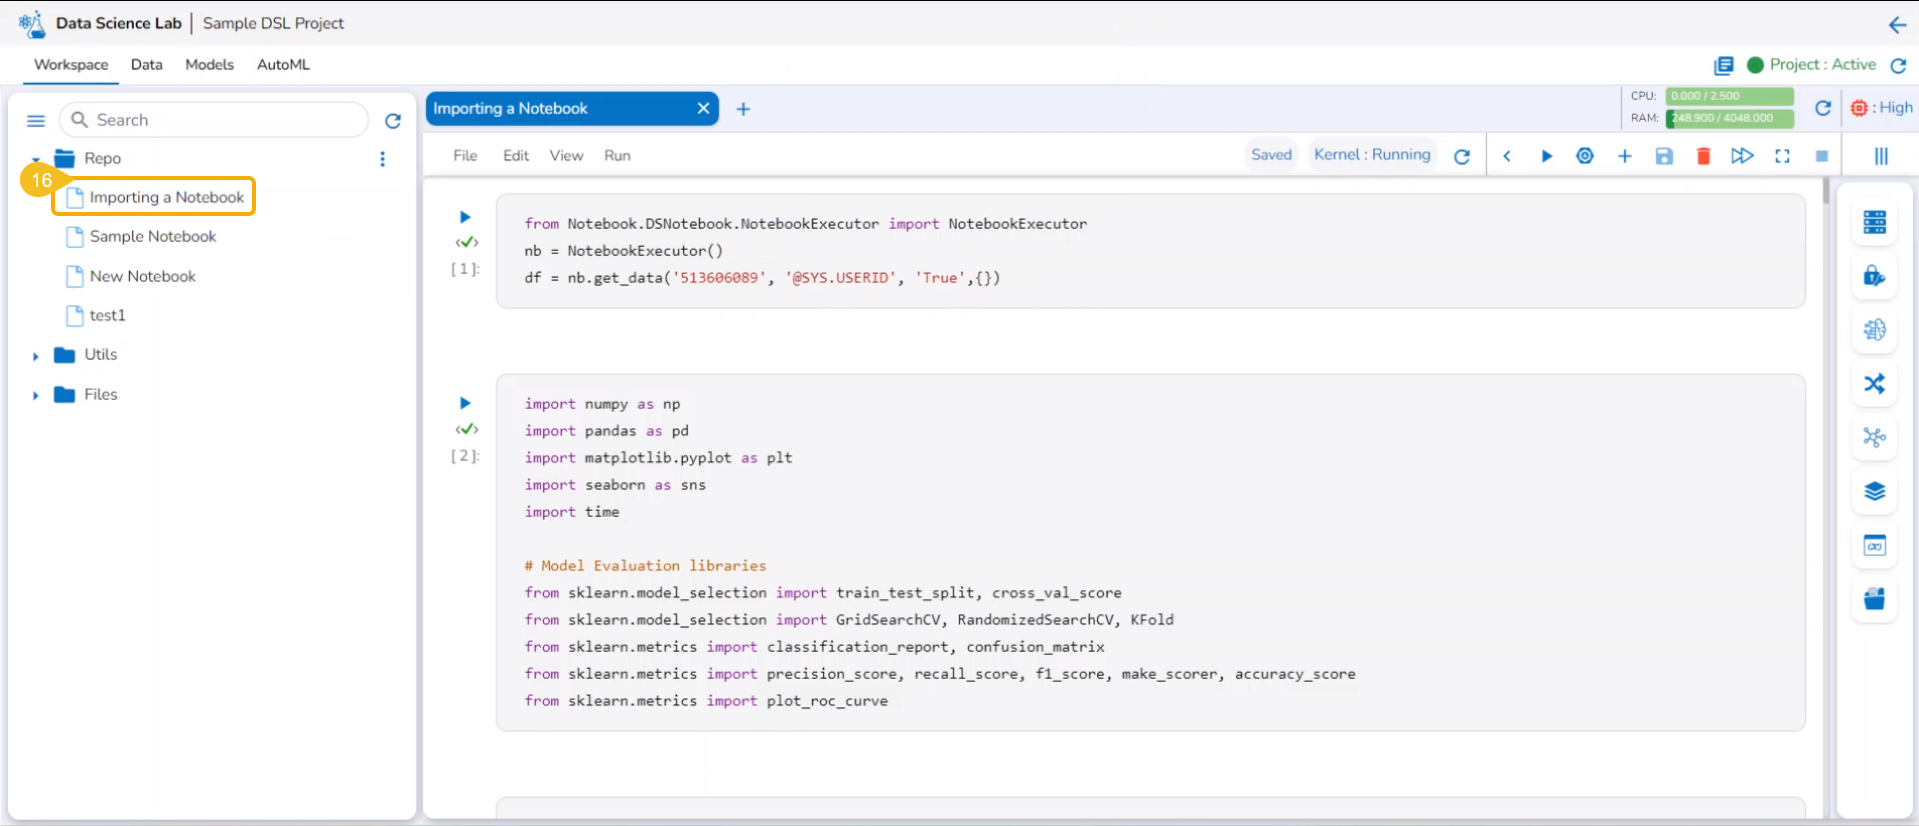Switch to the AutoML tab
Viewport: 1919px width, 826px height.
coord(283,65)
